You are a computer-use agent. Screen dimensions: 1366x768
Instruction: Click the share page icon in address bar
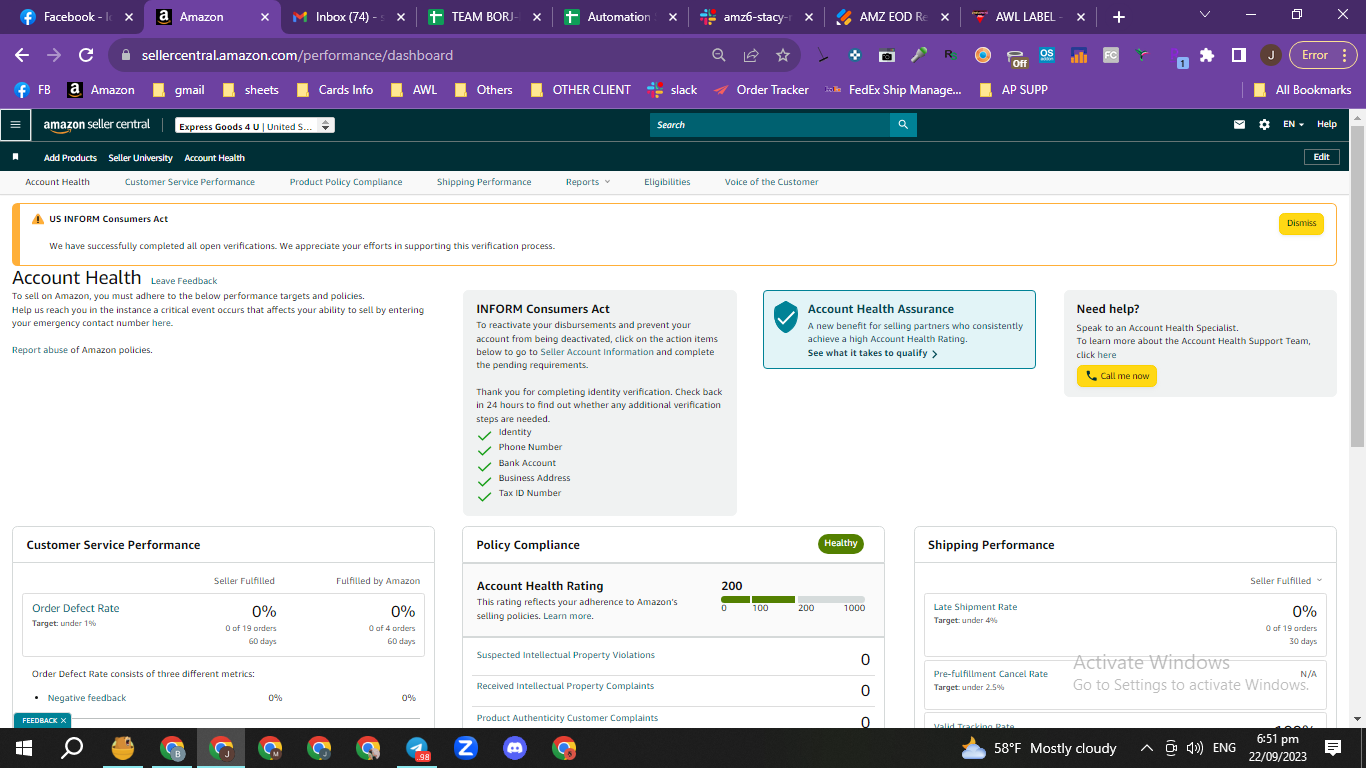(x=751, y=55)
